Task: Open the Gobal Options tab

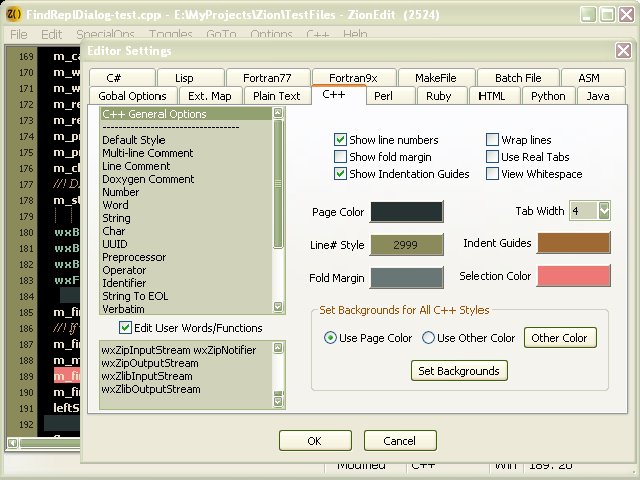Action: point(132,96)
